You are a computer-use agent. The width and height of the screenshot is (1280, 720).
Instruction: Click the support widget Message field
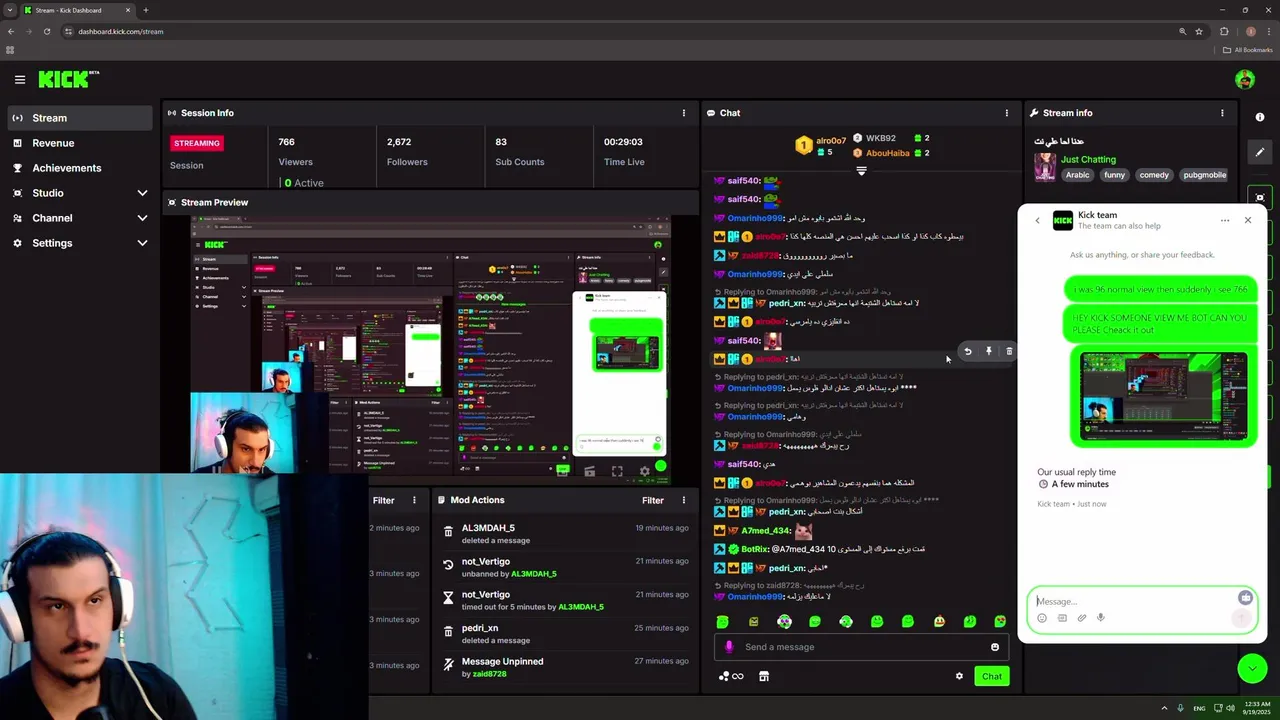pyautogui.click(x=1134, y=601)
